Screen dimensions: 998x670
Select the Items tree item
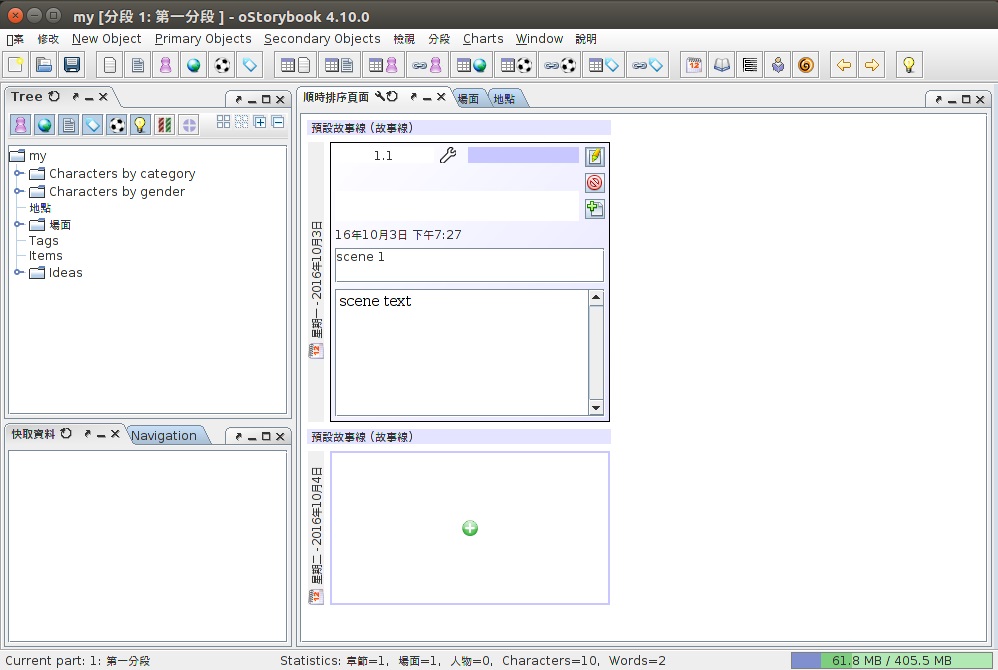(45, 256)
